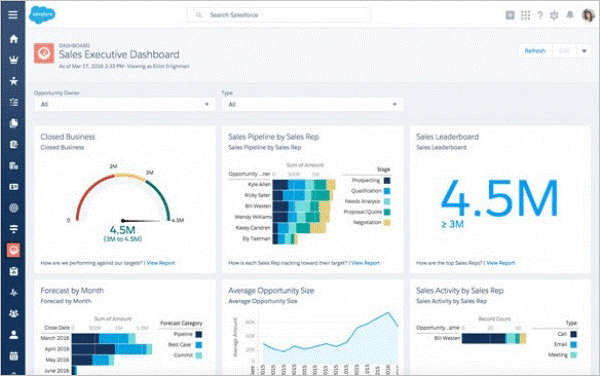Viewport: 600px width, 376px height.
Task: Open the Groups people sidebar icon
Action: 13,314
